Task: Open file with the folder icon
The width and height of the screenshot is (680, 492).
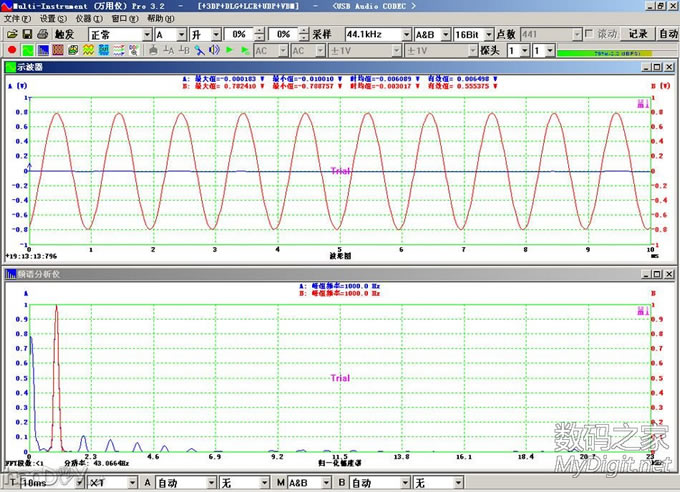Action: 10,34
